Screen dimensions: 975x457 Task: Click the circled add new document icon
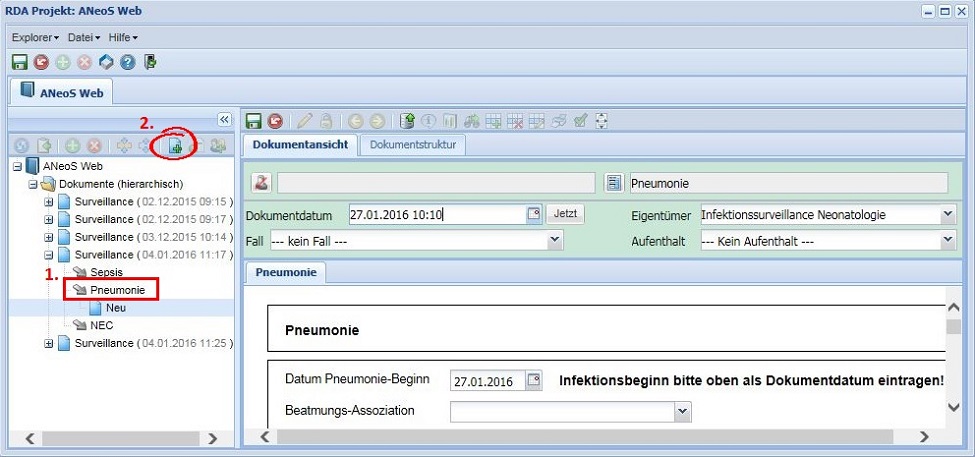(175, 146)
